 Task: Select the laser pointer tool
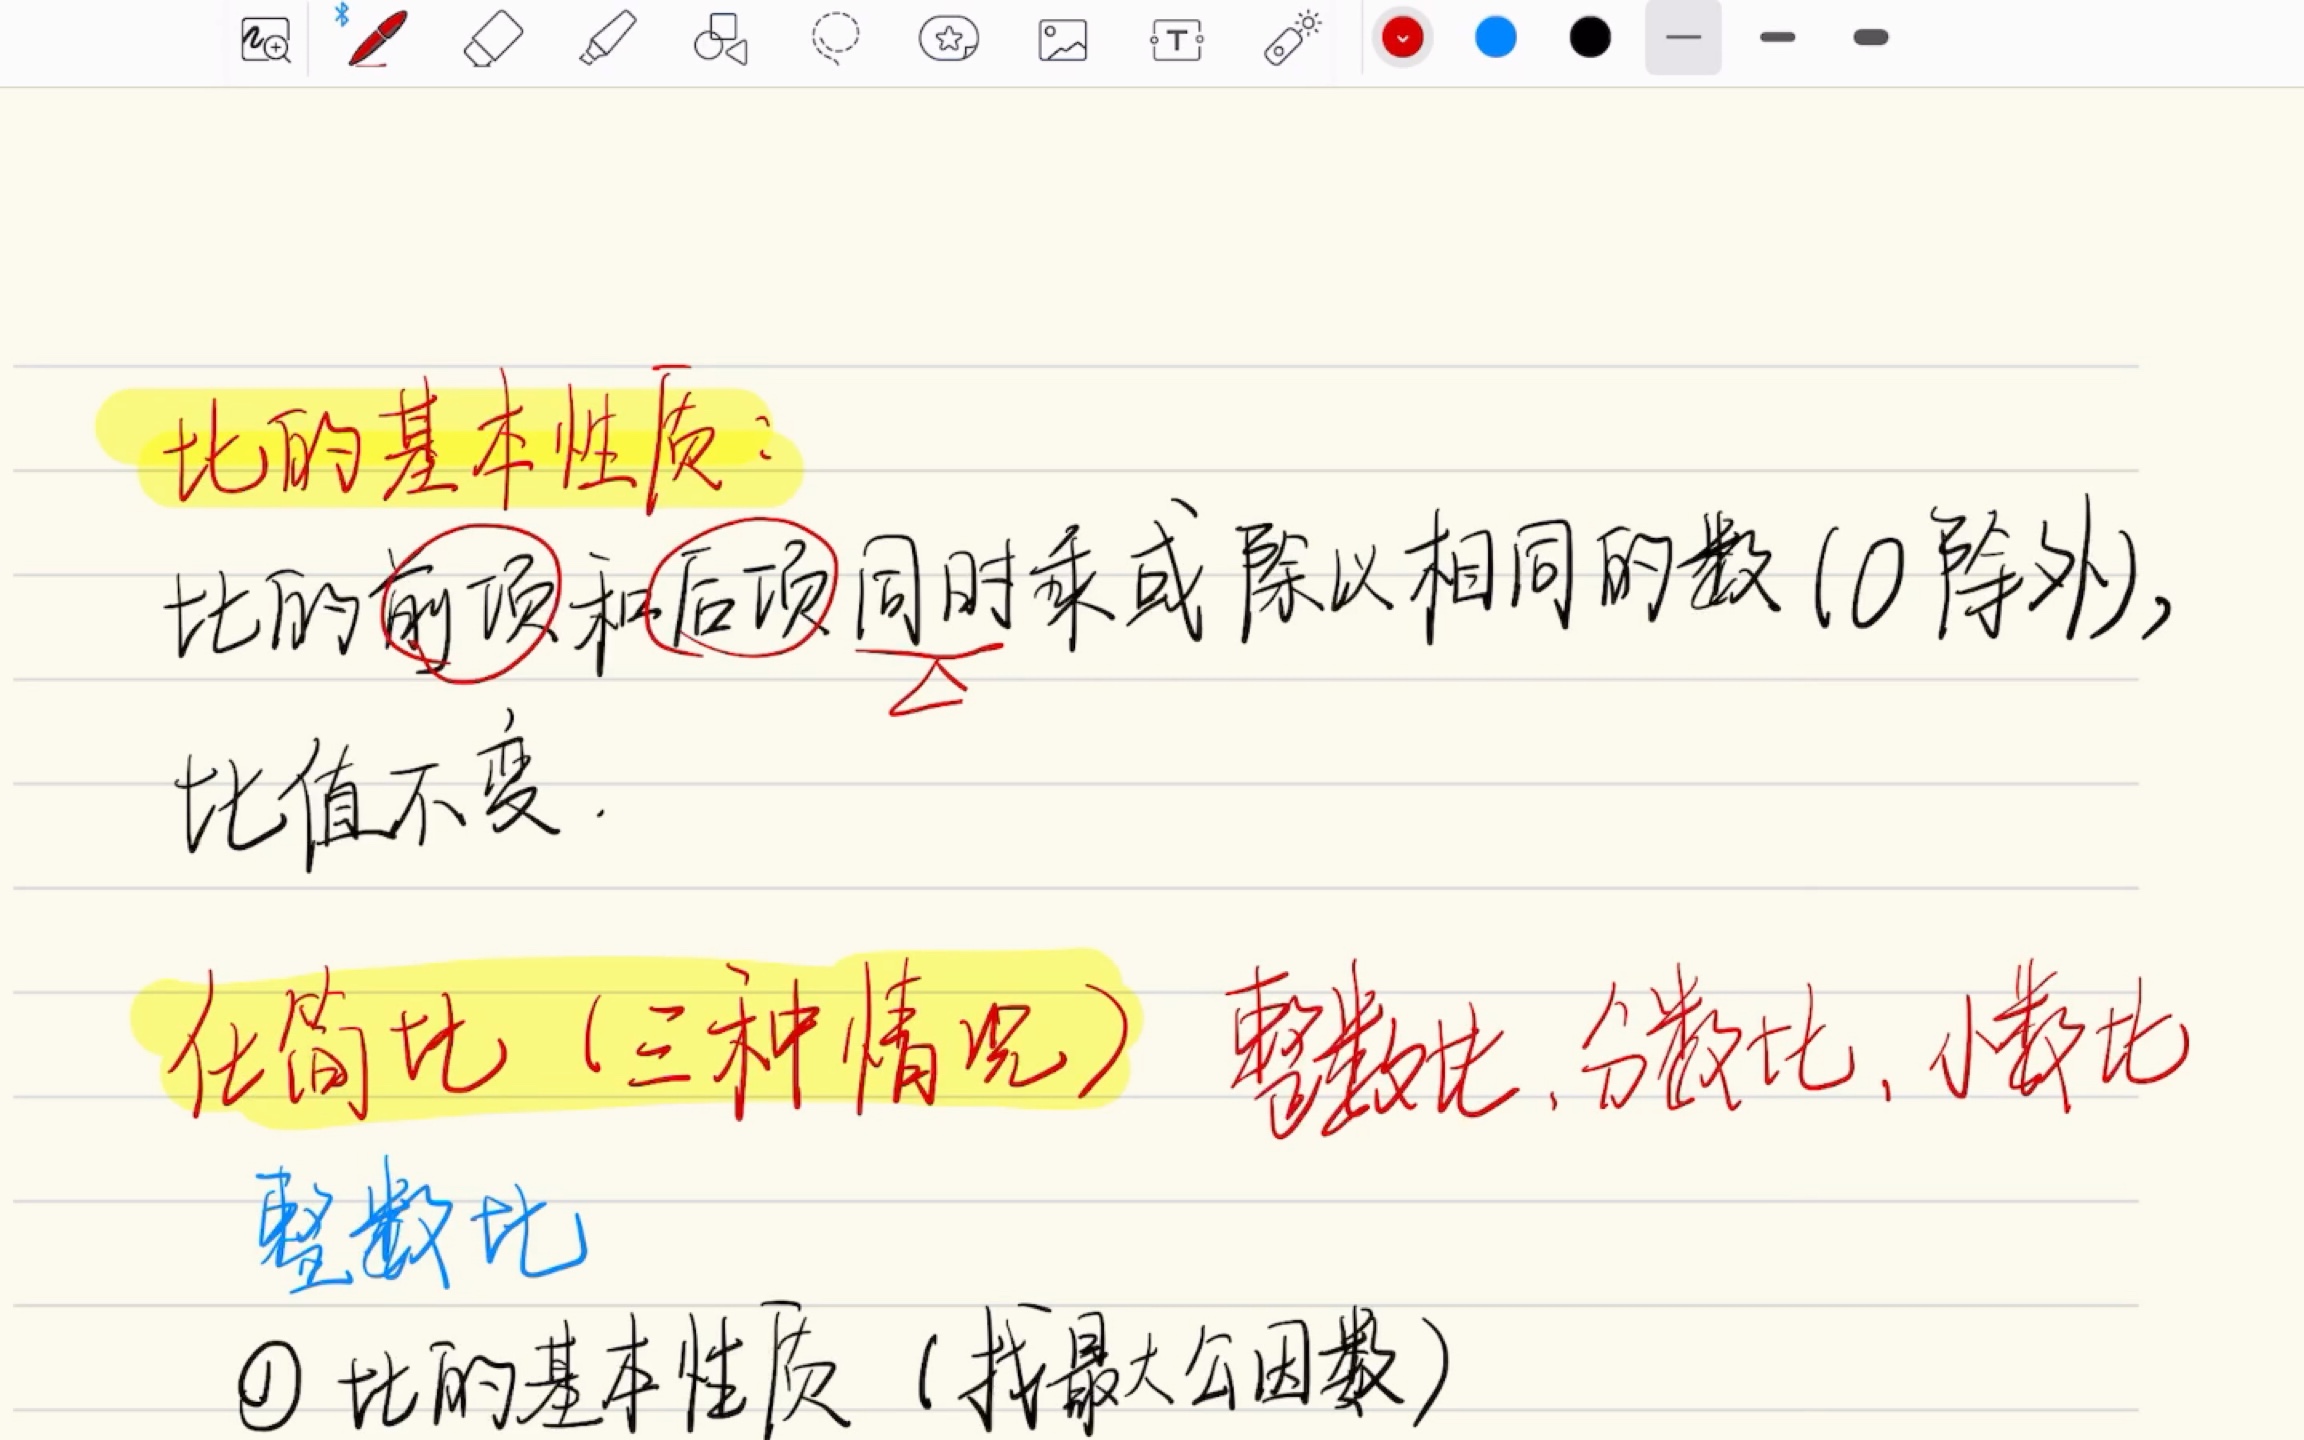click(x=1291, y=38)
